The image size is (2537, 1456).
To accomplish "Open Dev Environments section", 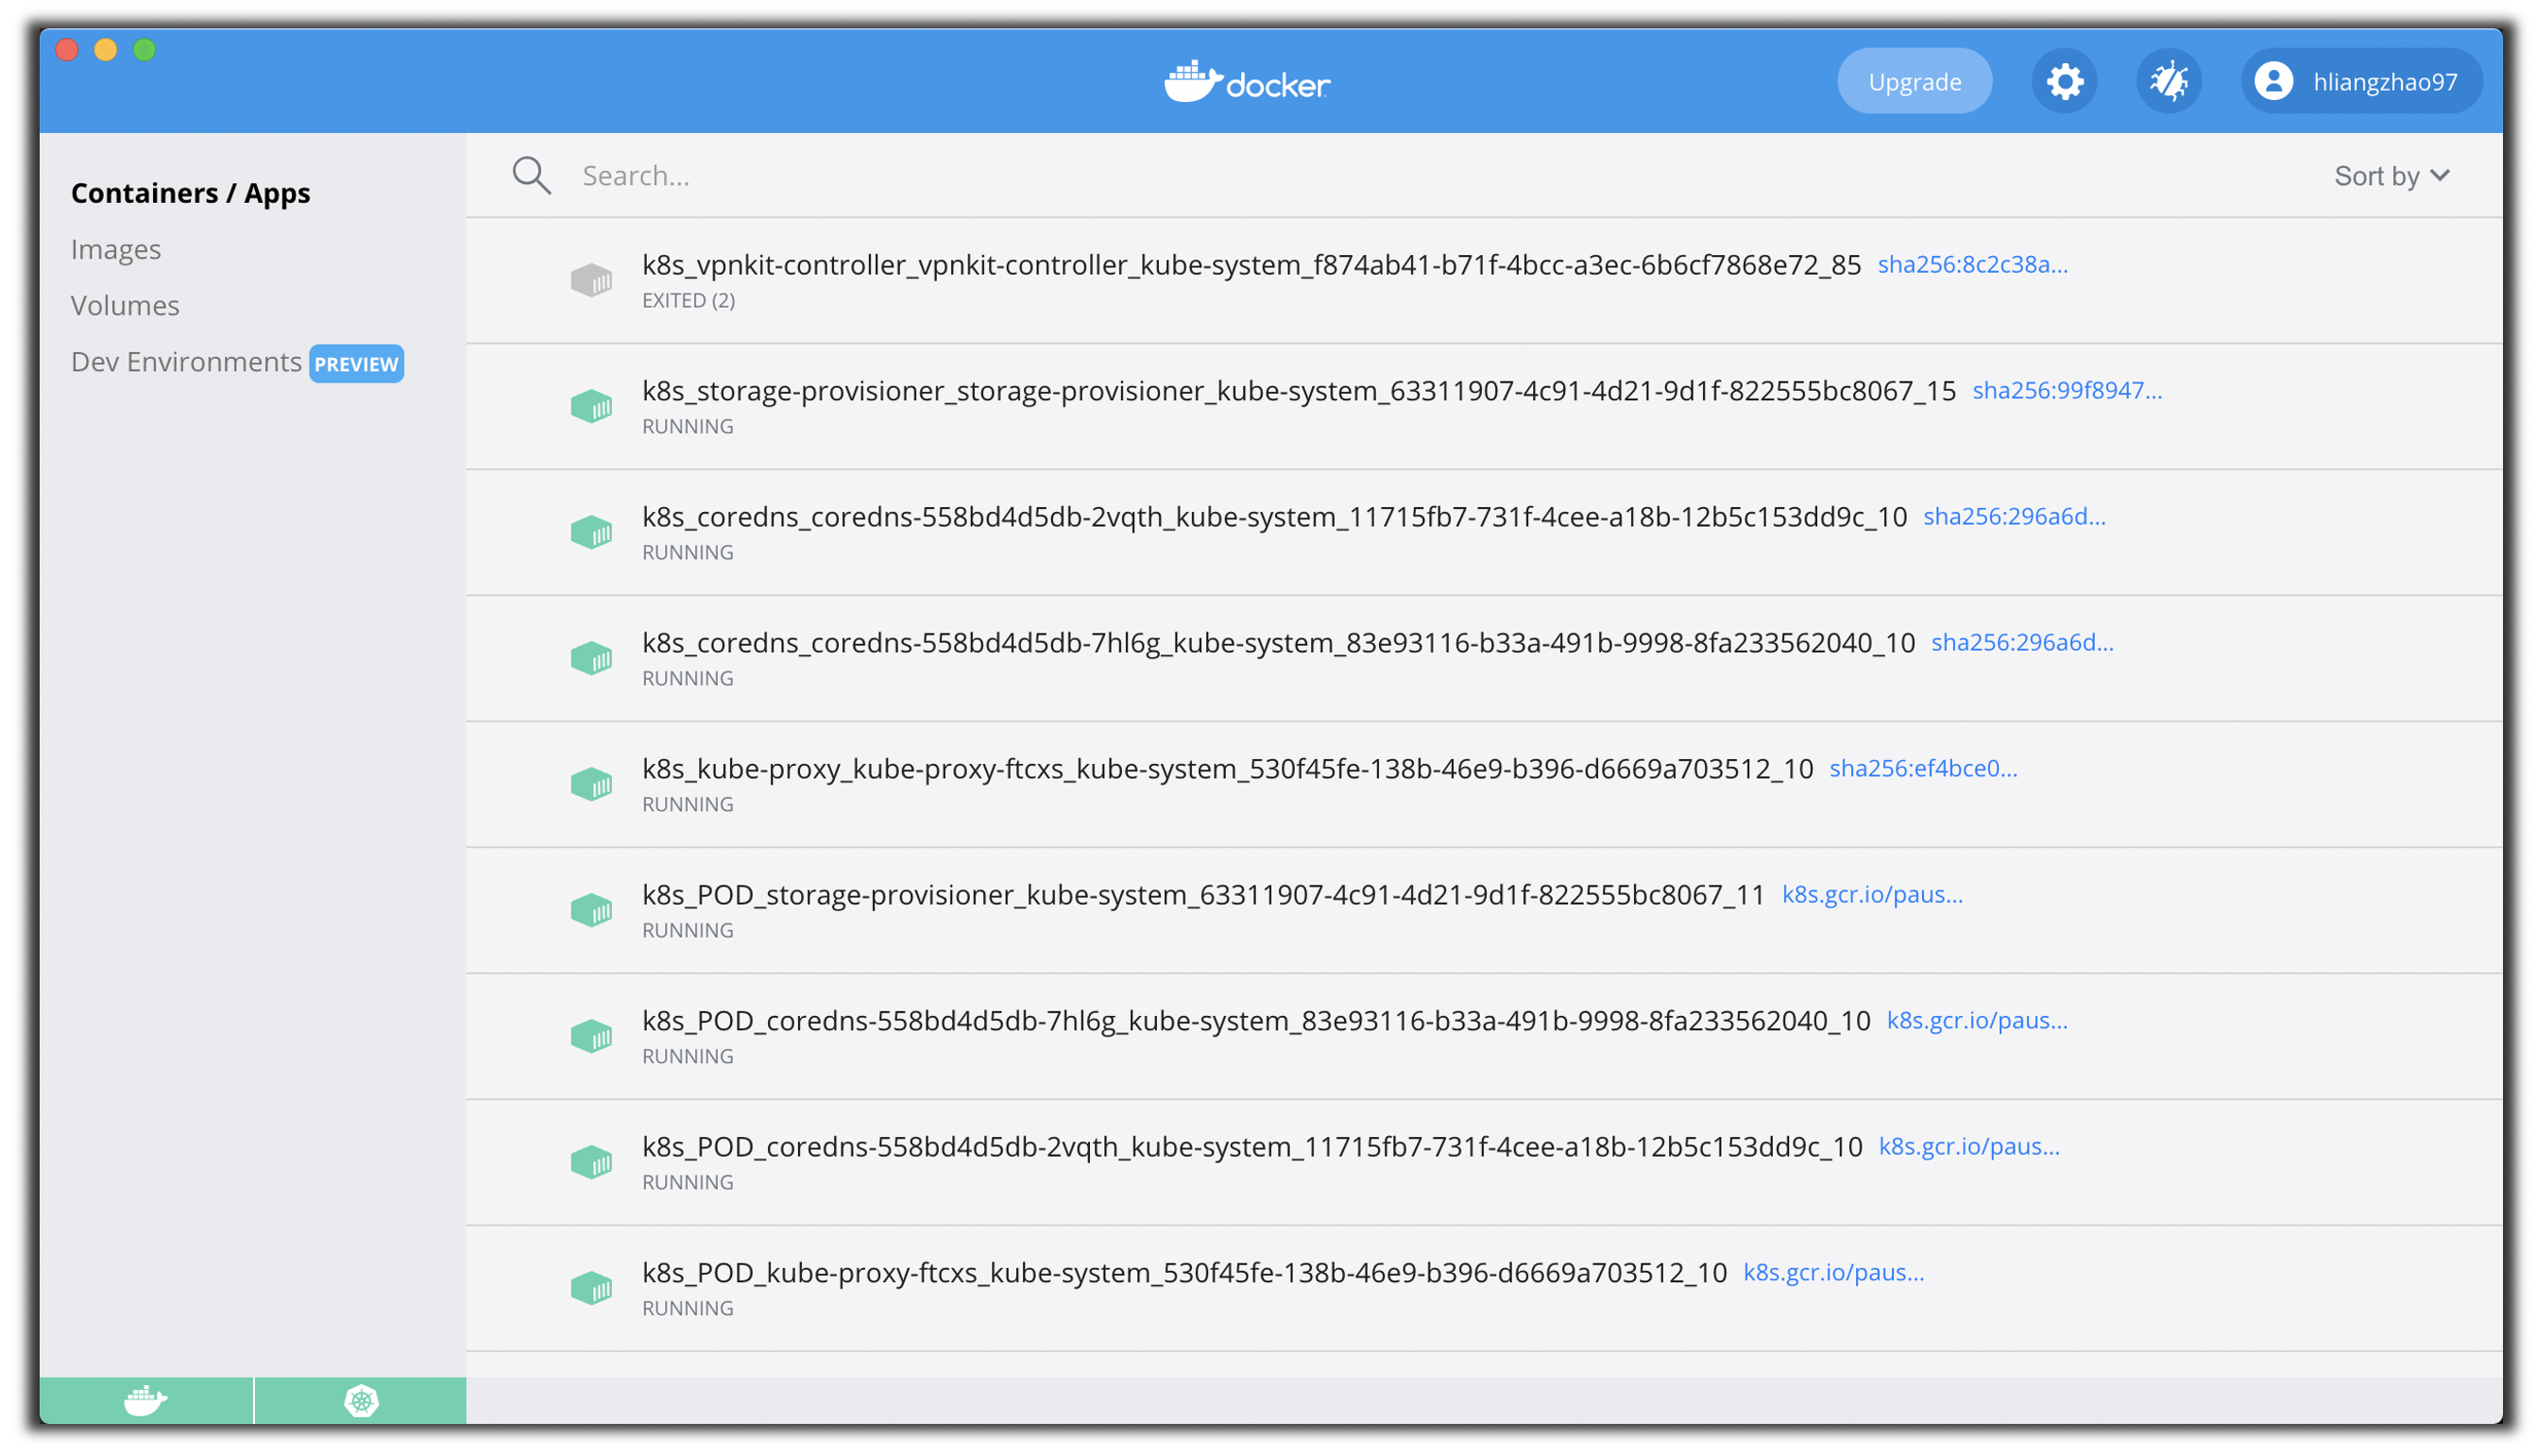I will [x=186, y=361].
